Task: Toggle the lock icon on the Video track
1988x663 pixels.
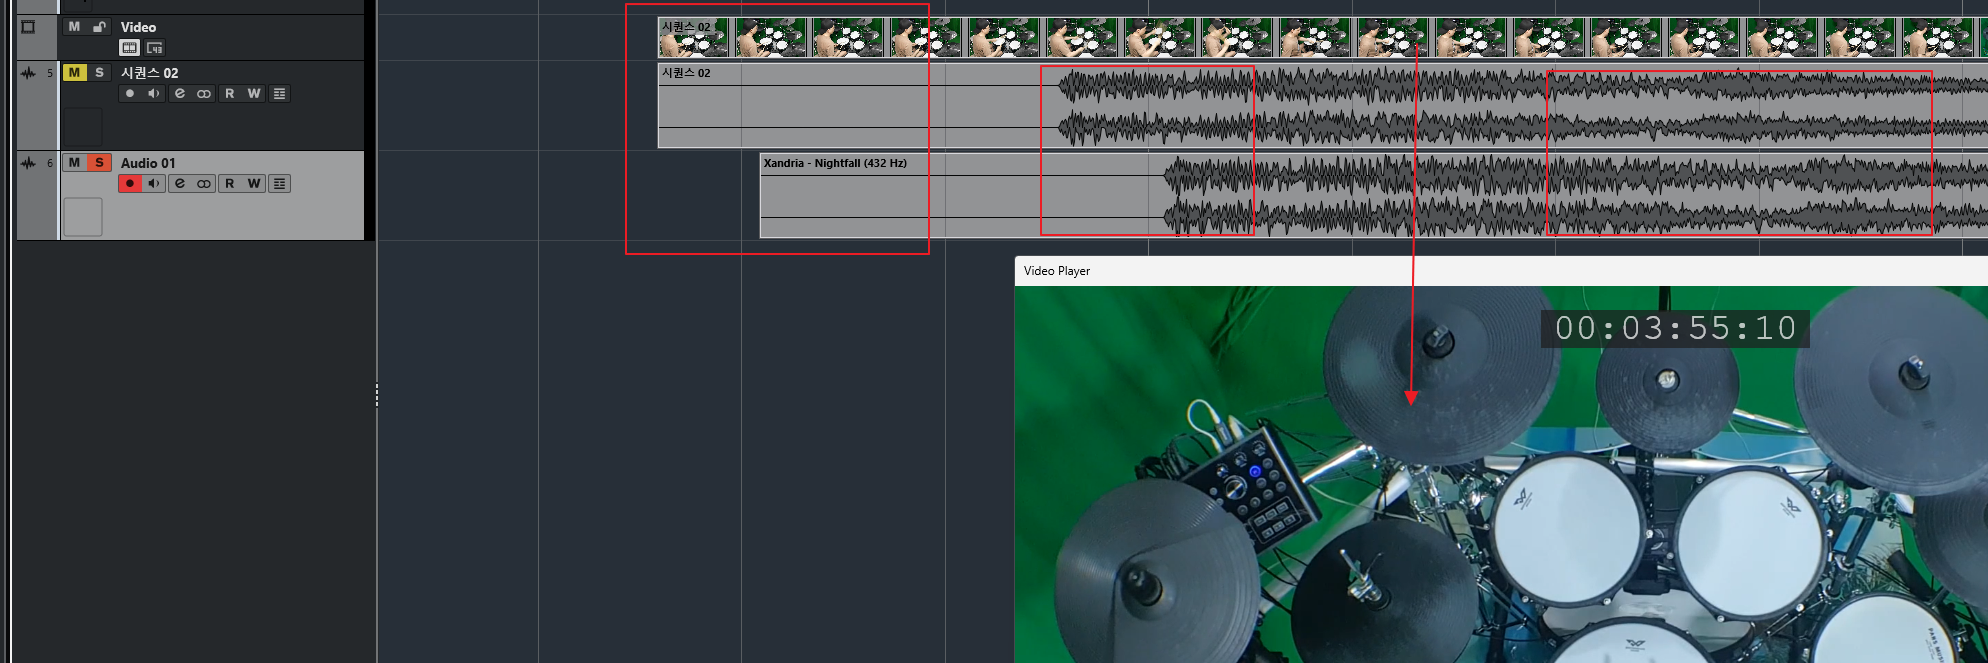Action: [x=99, y=27]
